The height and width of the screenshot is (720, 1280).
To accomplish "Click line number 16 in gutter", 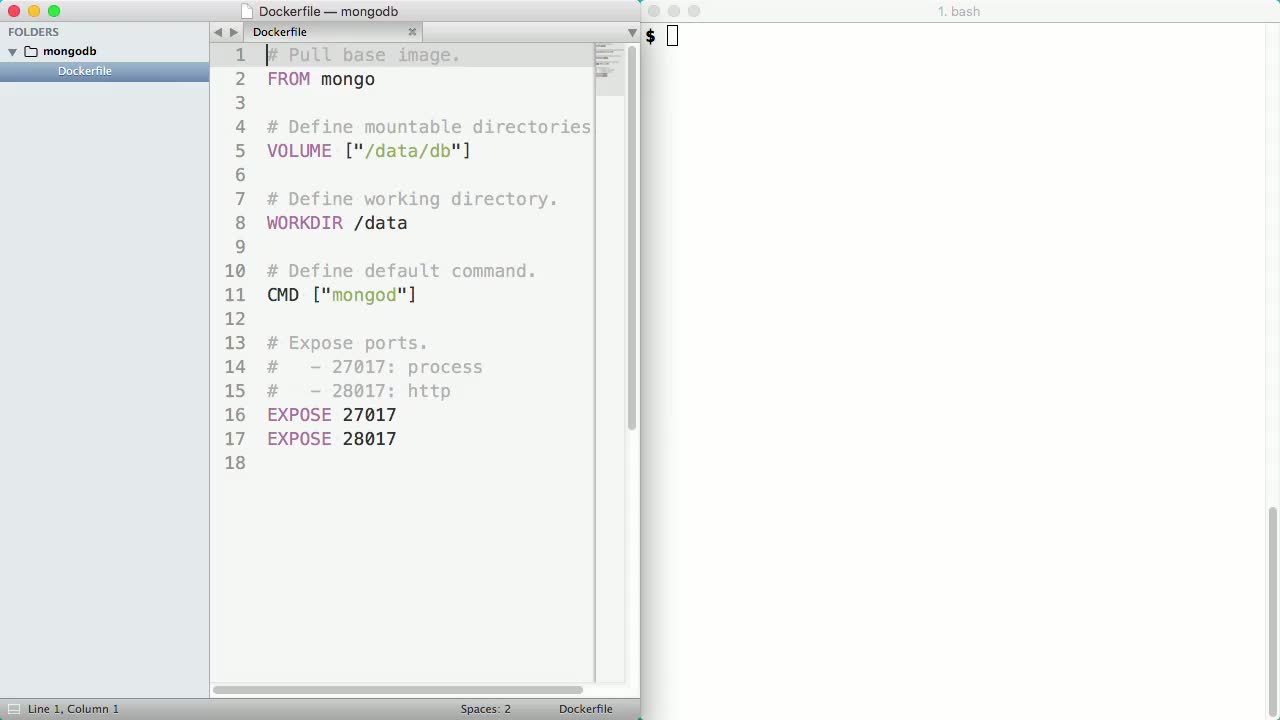I will [235, 415].
